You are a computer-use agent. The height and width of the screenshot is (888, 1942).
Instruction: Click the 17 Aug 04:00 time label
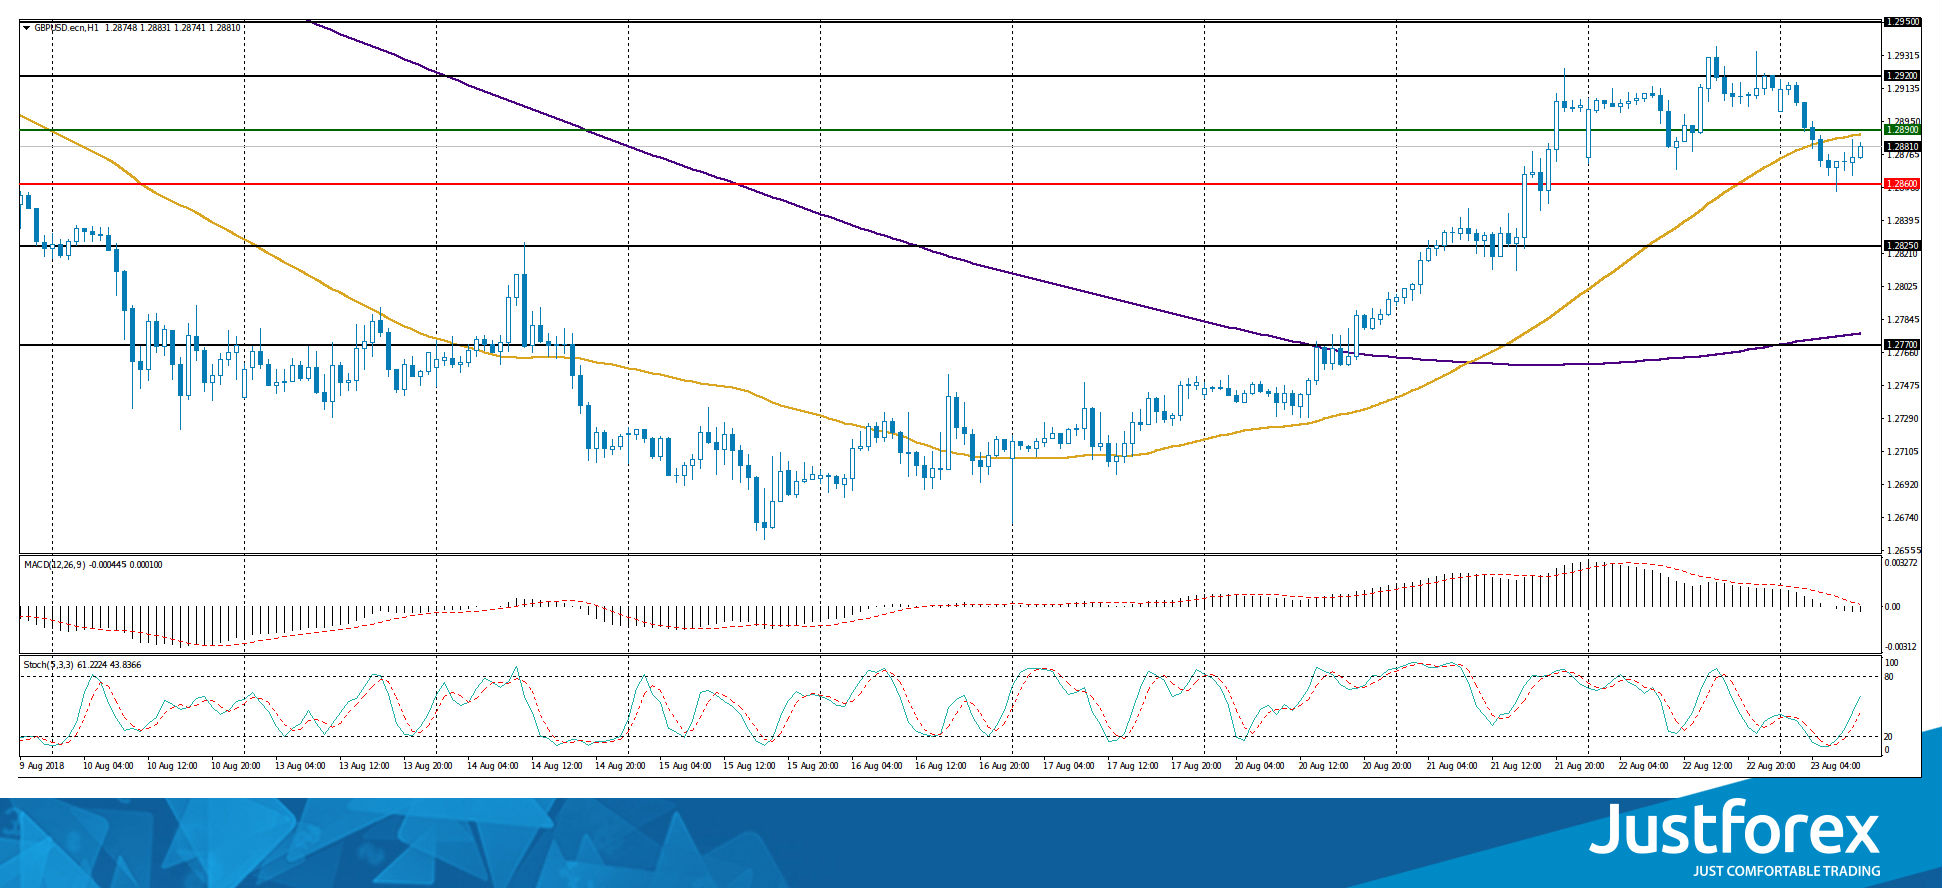1068,766
